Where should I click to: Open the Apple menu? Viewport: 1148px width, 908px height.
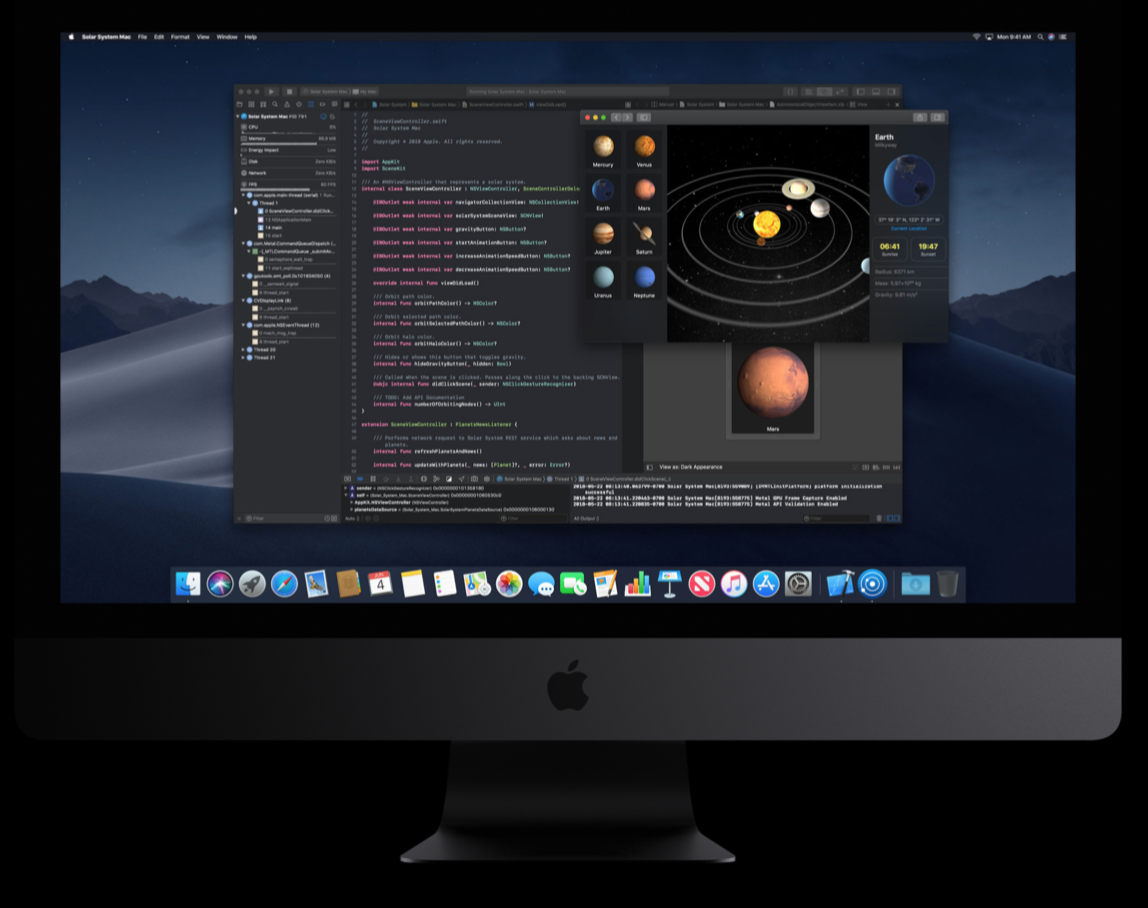71,37
